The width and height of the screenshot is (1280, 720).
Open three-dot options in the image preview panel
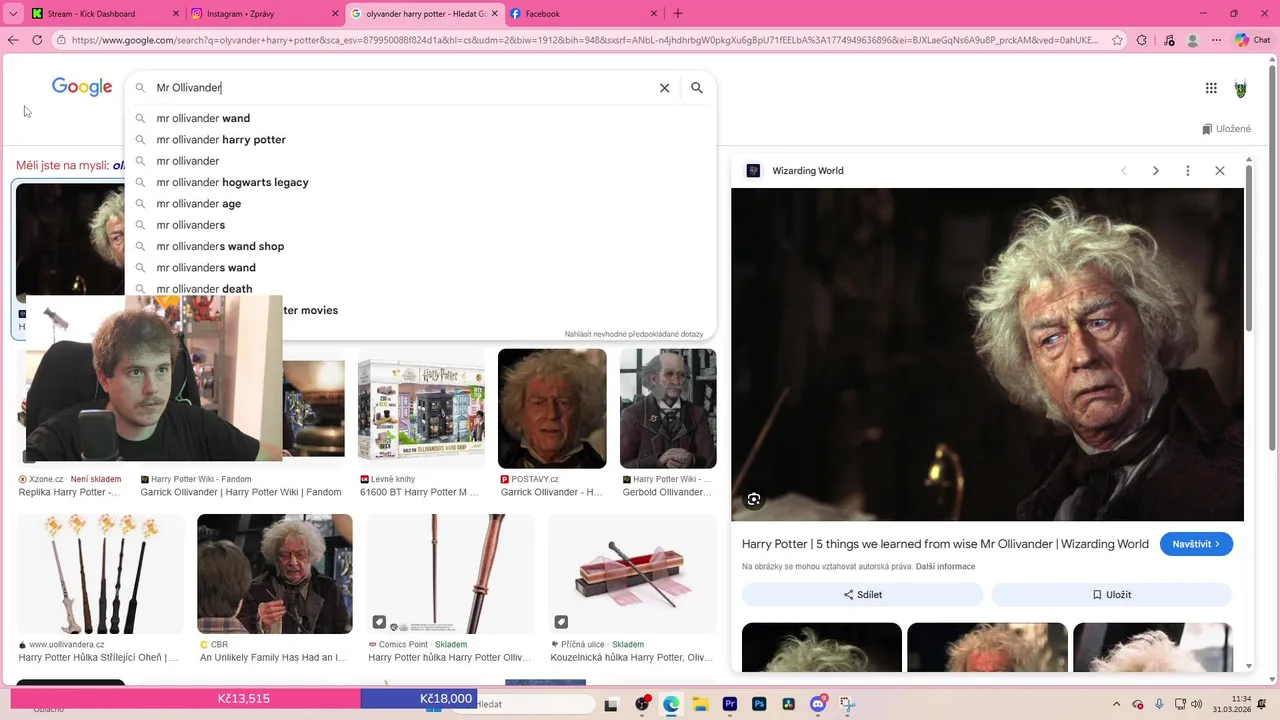(x=1188, y=171)
